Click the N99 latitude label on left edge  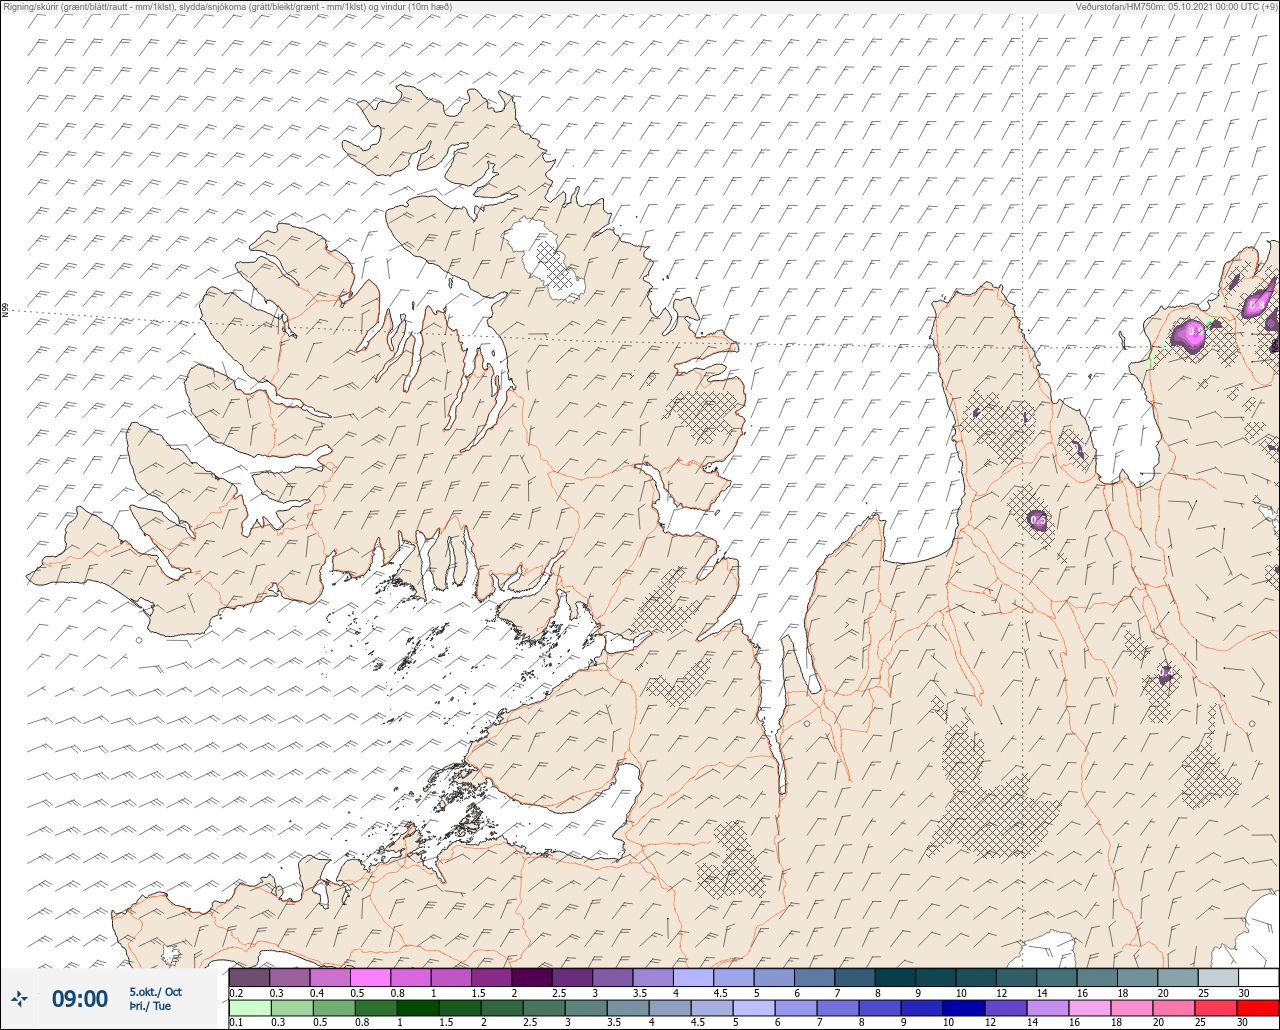(x=5, y=311)
